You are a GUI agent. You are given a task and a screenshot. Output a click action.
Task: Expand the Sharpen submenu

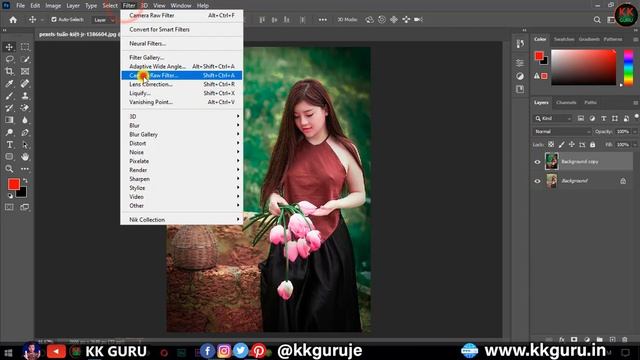point(182,179)
